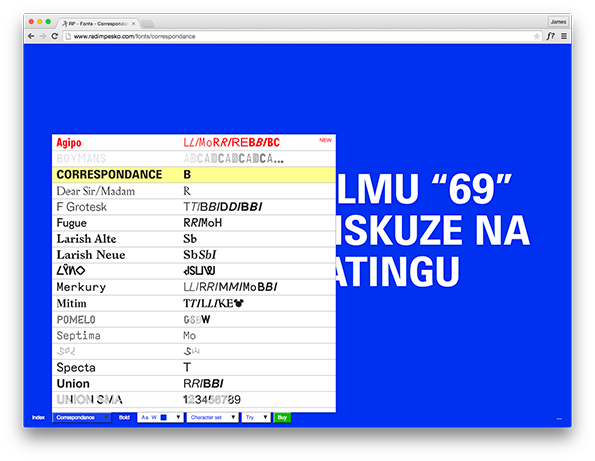The height and width of the screenshot is (461, 595).
Task: Open the Character set dropdown
Action: 212,417
